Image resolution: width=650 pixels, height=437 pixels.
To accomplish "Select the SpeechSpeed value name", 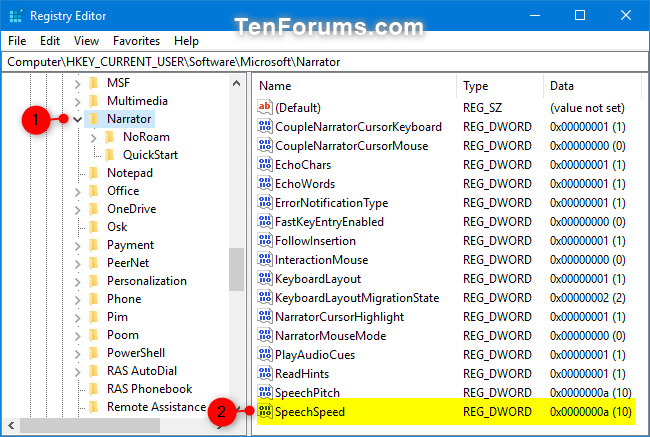I will [x=310, y=412].
